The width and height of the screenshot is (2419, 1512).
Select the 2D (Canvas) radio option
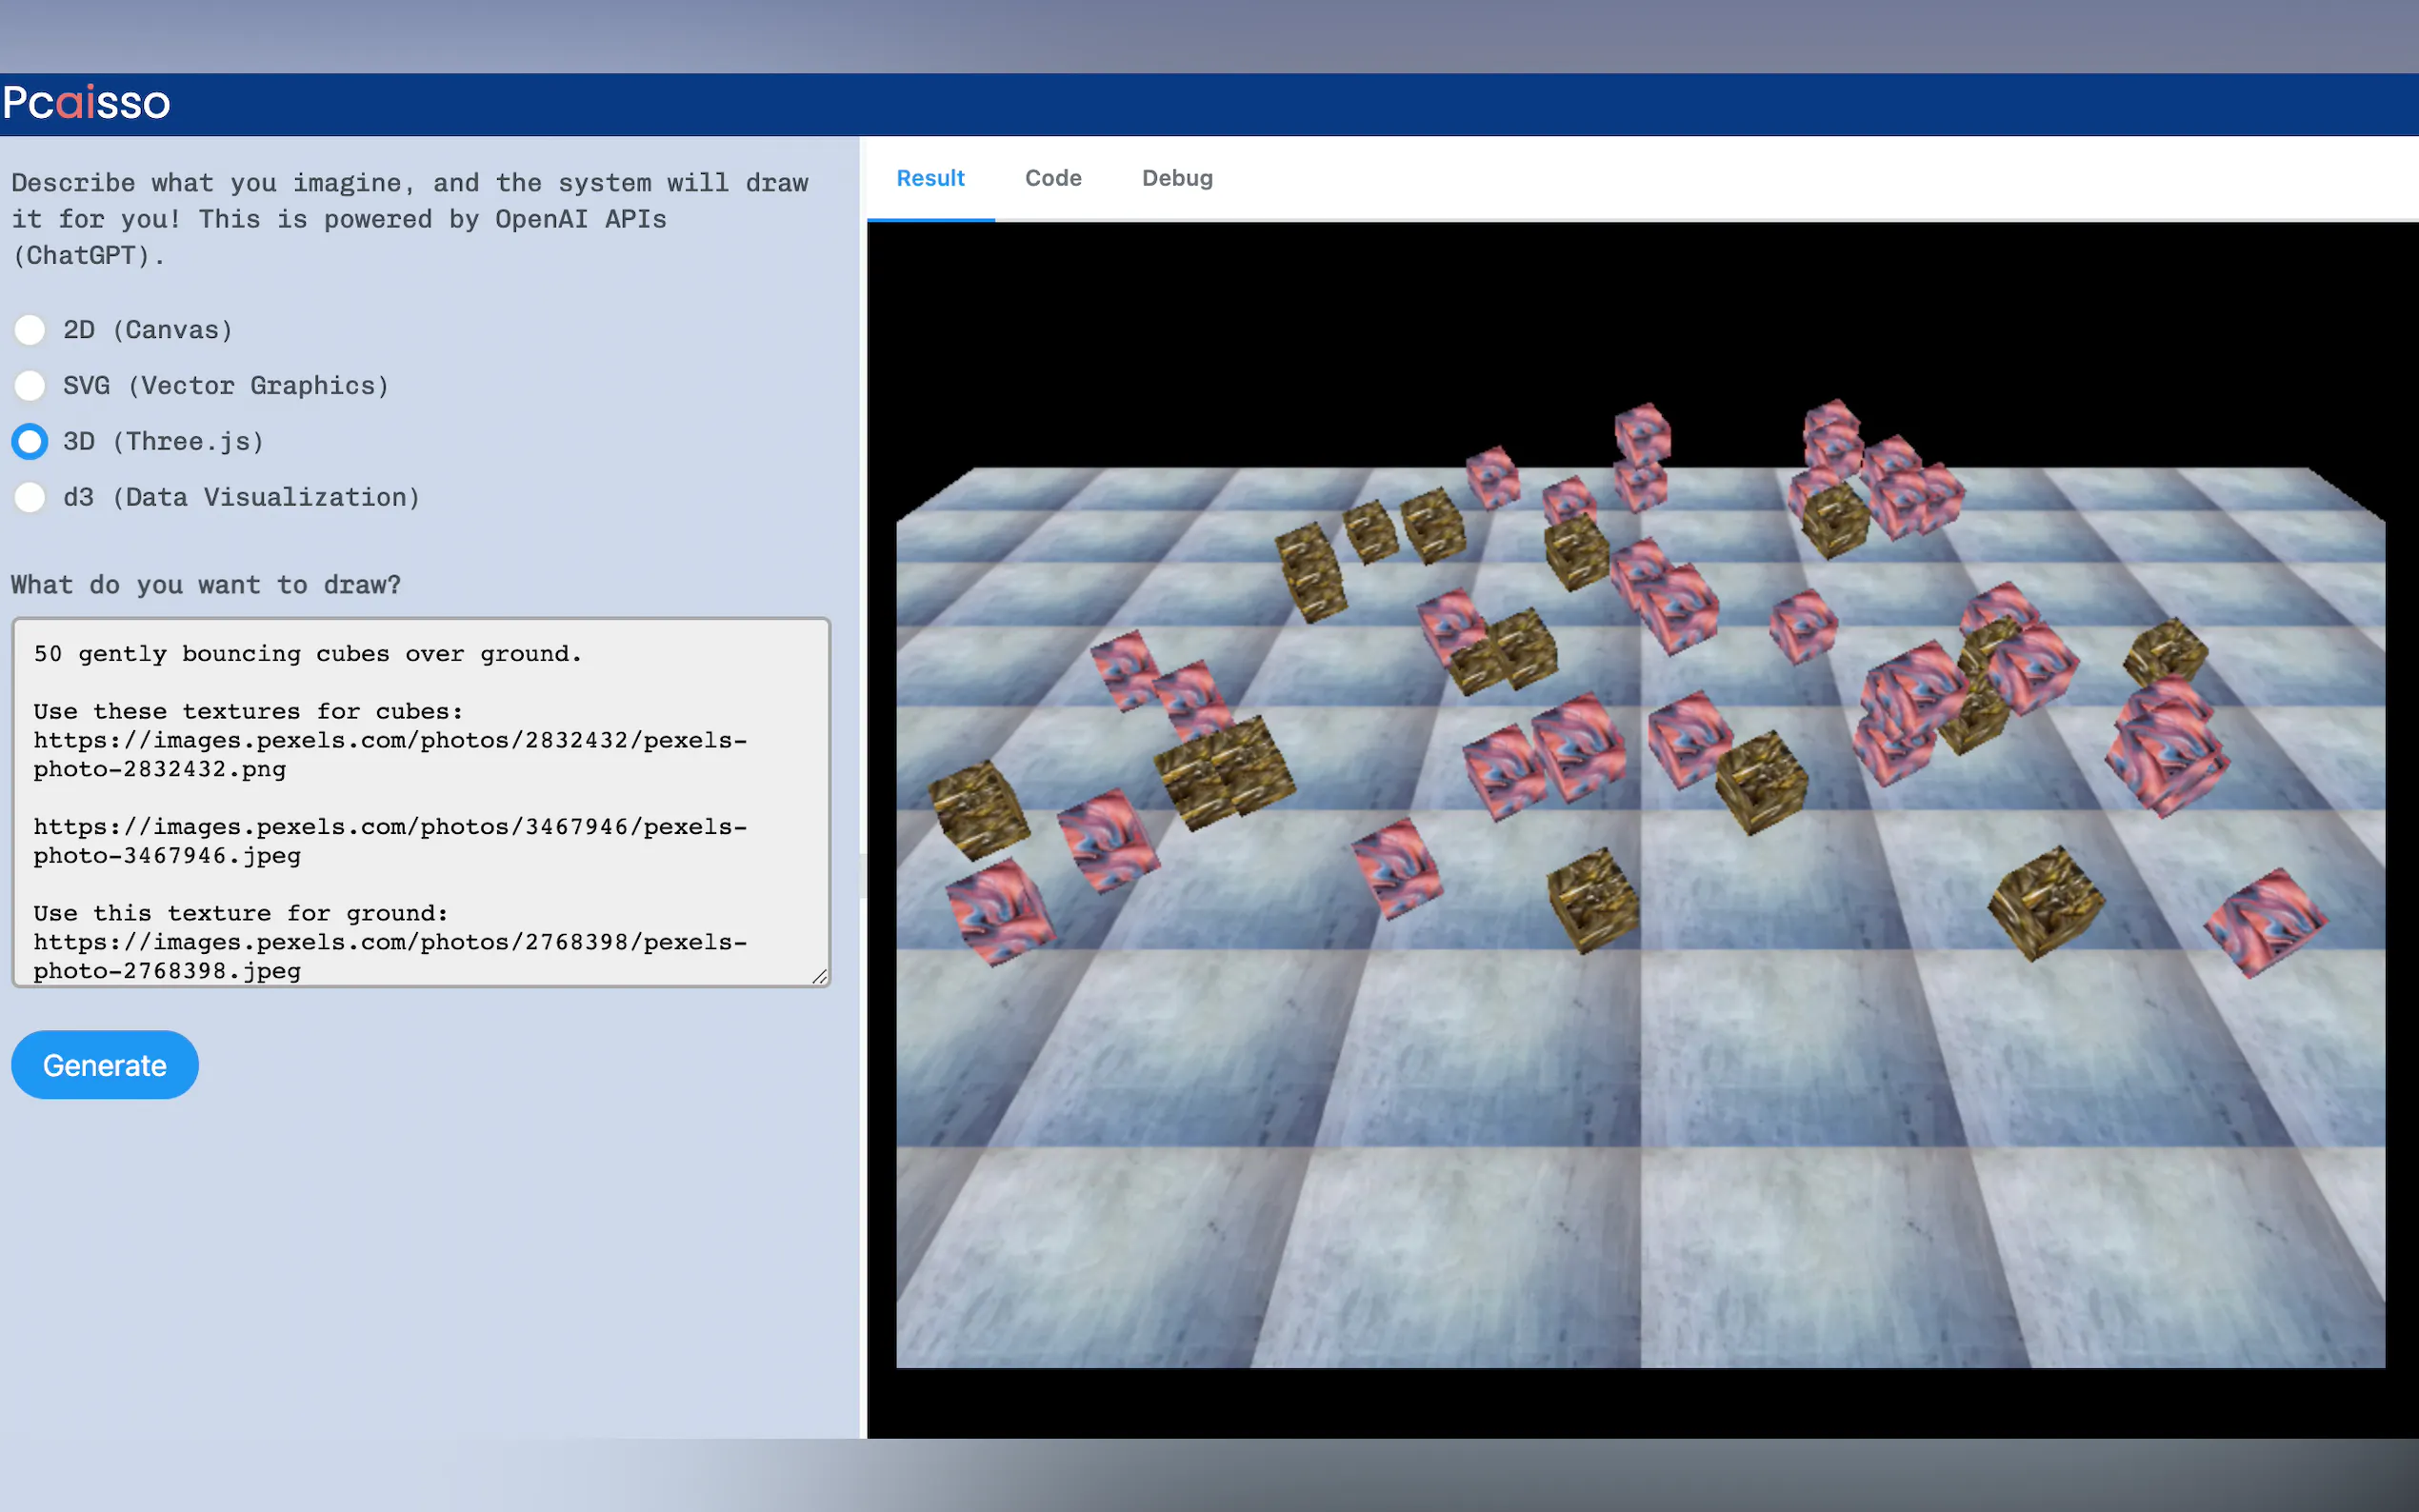30,330
